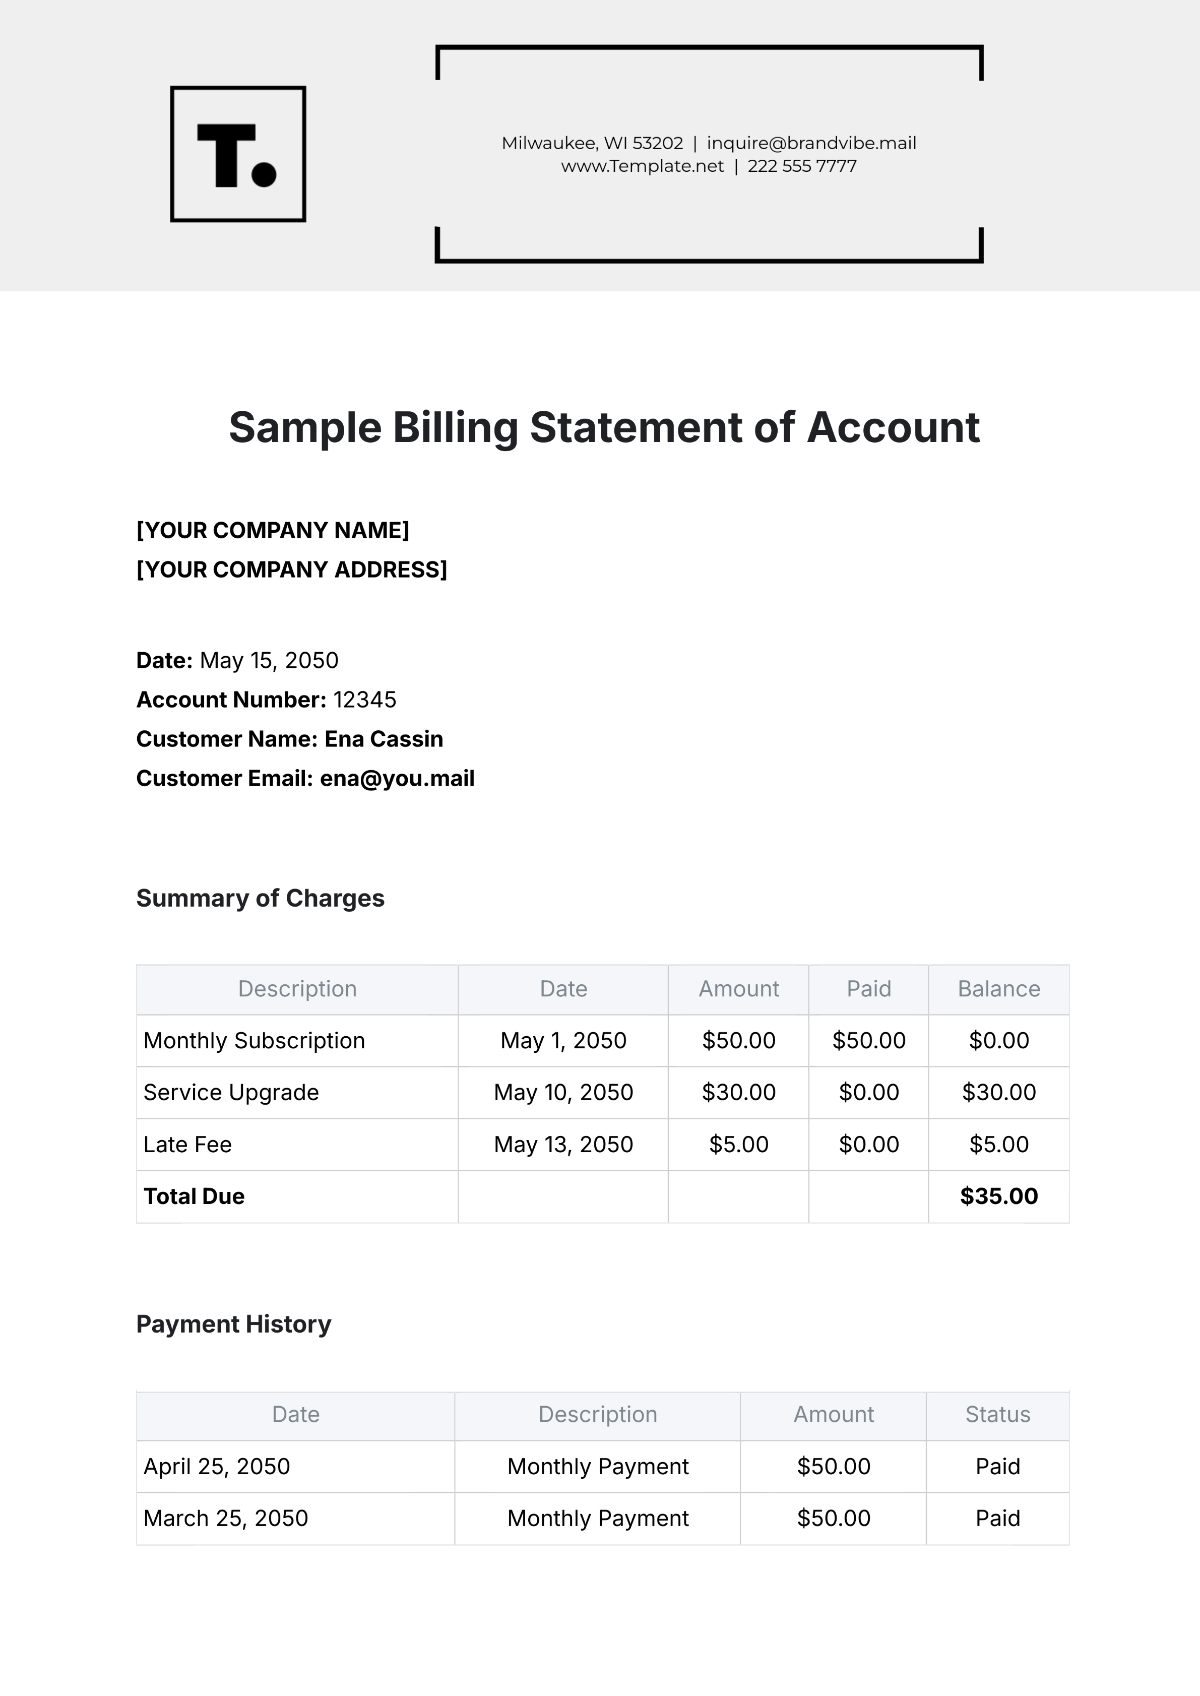Screen dimensions: 1200x1696
Task: Click the Status column header
Action: [x=997, y=1415]
